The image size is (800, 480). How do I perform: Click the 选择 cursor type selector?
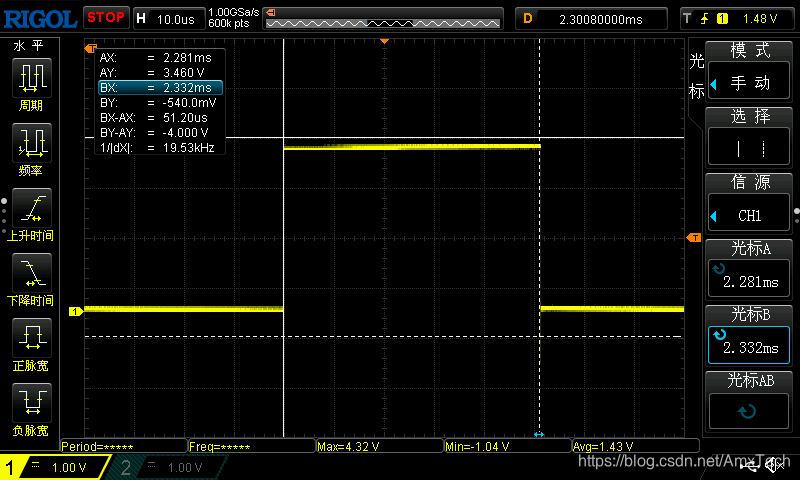click(x=748, y=148)
